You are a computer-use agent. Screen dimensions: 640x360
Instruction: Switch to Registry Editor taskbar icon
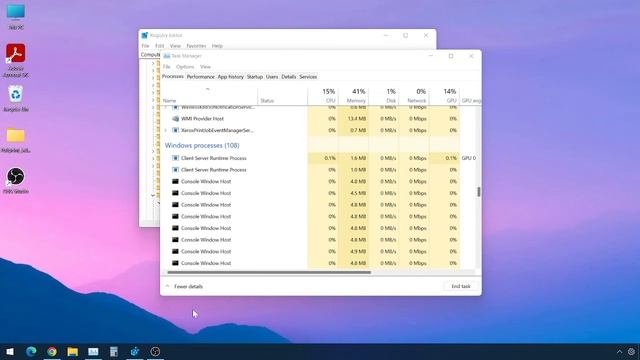tap(135, 351)
